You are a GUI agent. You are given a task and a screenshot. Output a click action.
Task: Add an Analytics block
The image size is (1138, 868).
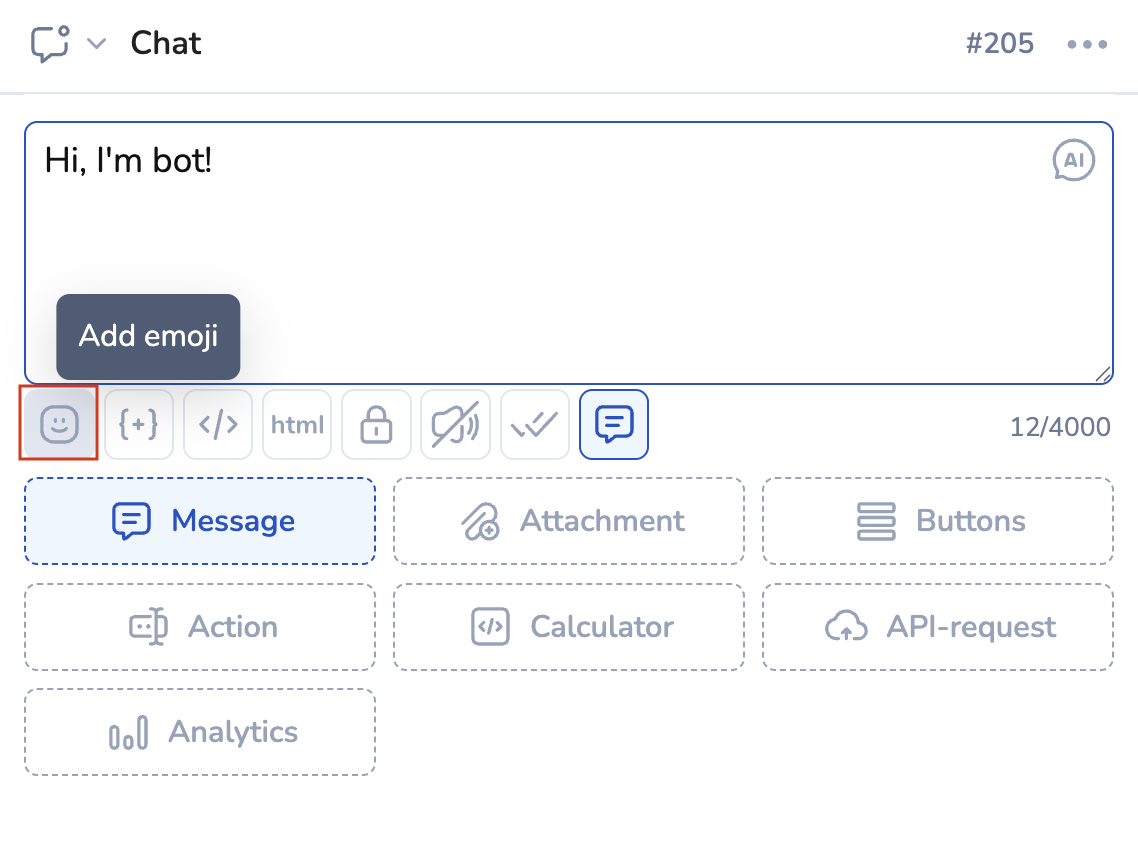[x=200, y=732]
